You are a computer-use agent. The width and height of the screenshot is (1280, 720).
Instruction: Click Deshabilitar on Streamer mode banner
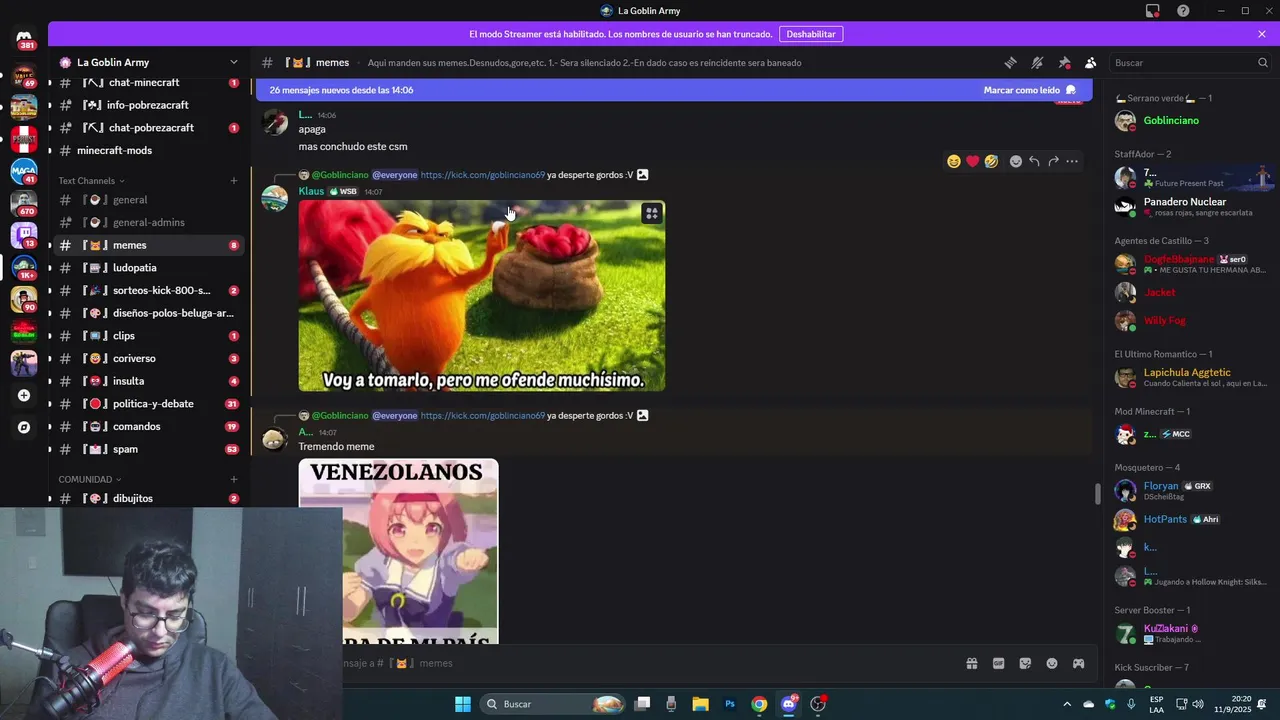pyautogui.click(x=811, y=34)
